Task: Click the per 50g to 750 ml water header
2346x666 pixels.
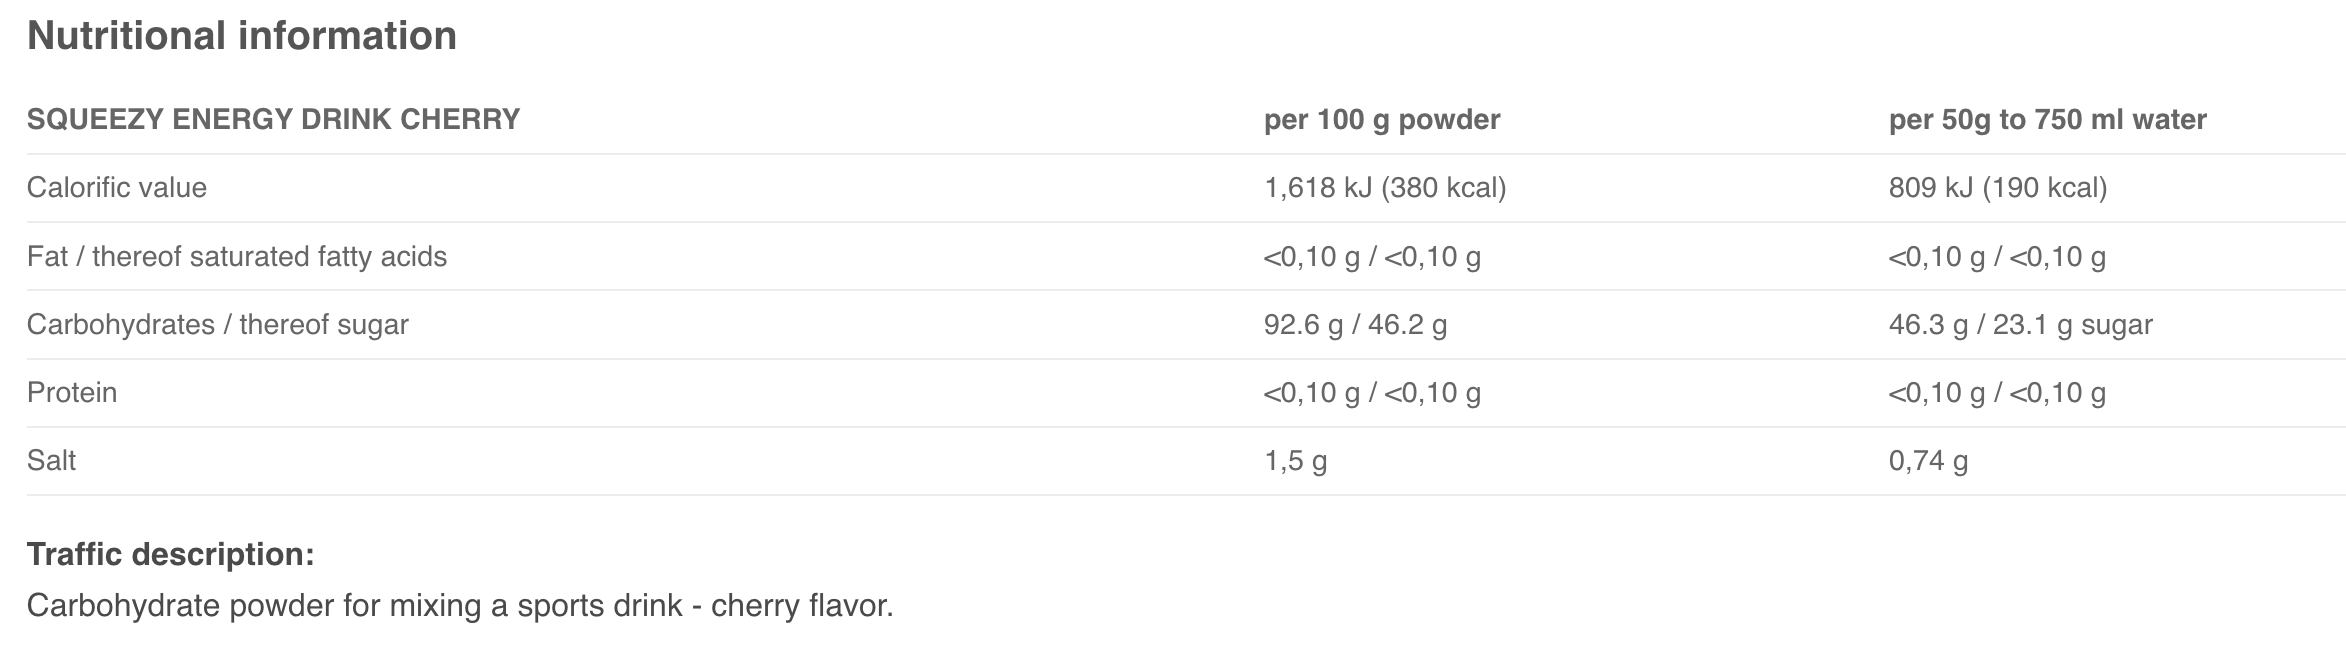Action: click(x=2047, y=120)
